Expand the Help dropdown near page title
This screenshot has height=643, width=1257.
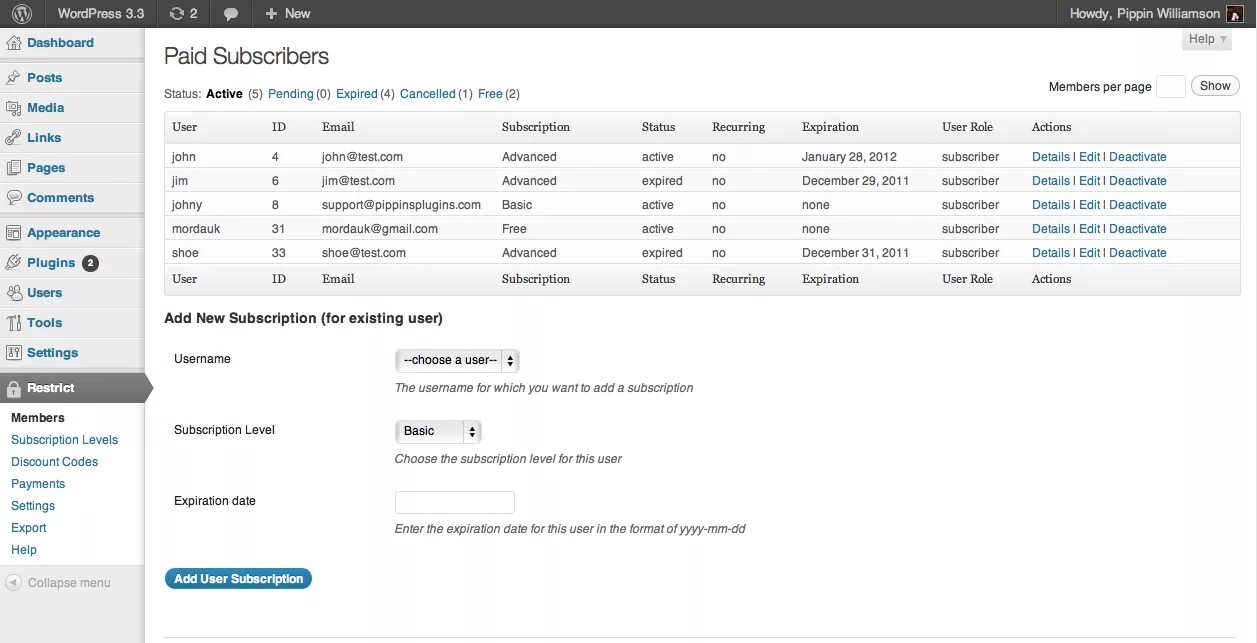[1205, 39]
